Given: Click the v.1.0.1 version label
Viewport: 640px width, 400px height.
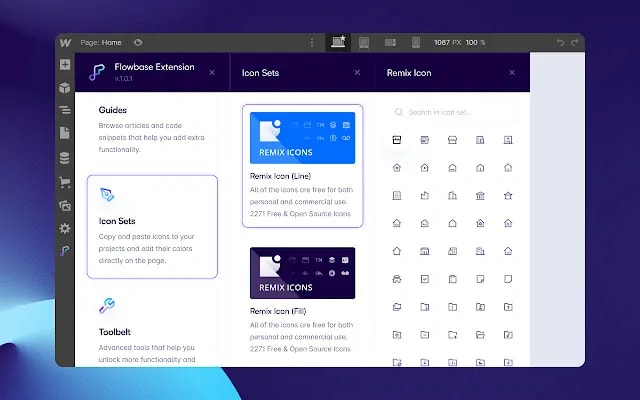Looking at the screenshot, I should pos(123,78).
